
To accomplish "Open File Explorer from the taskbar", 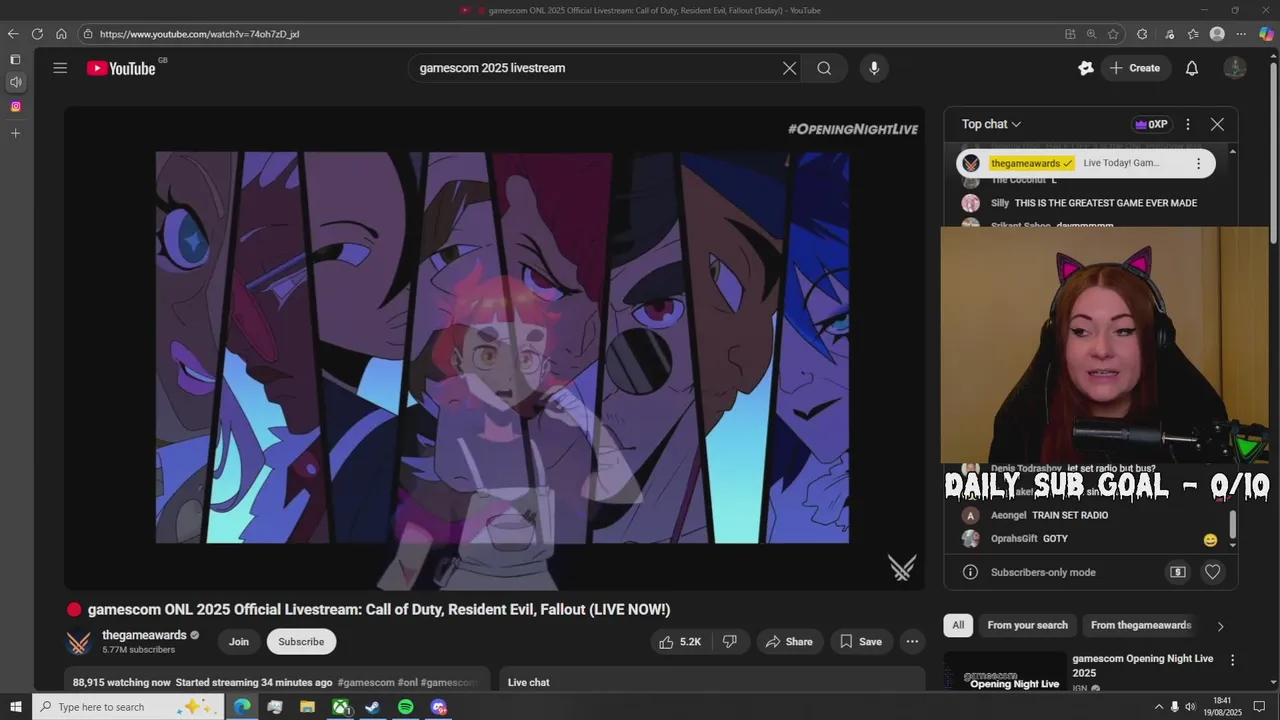I will [x=308, y=707].
